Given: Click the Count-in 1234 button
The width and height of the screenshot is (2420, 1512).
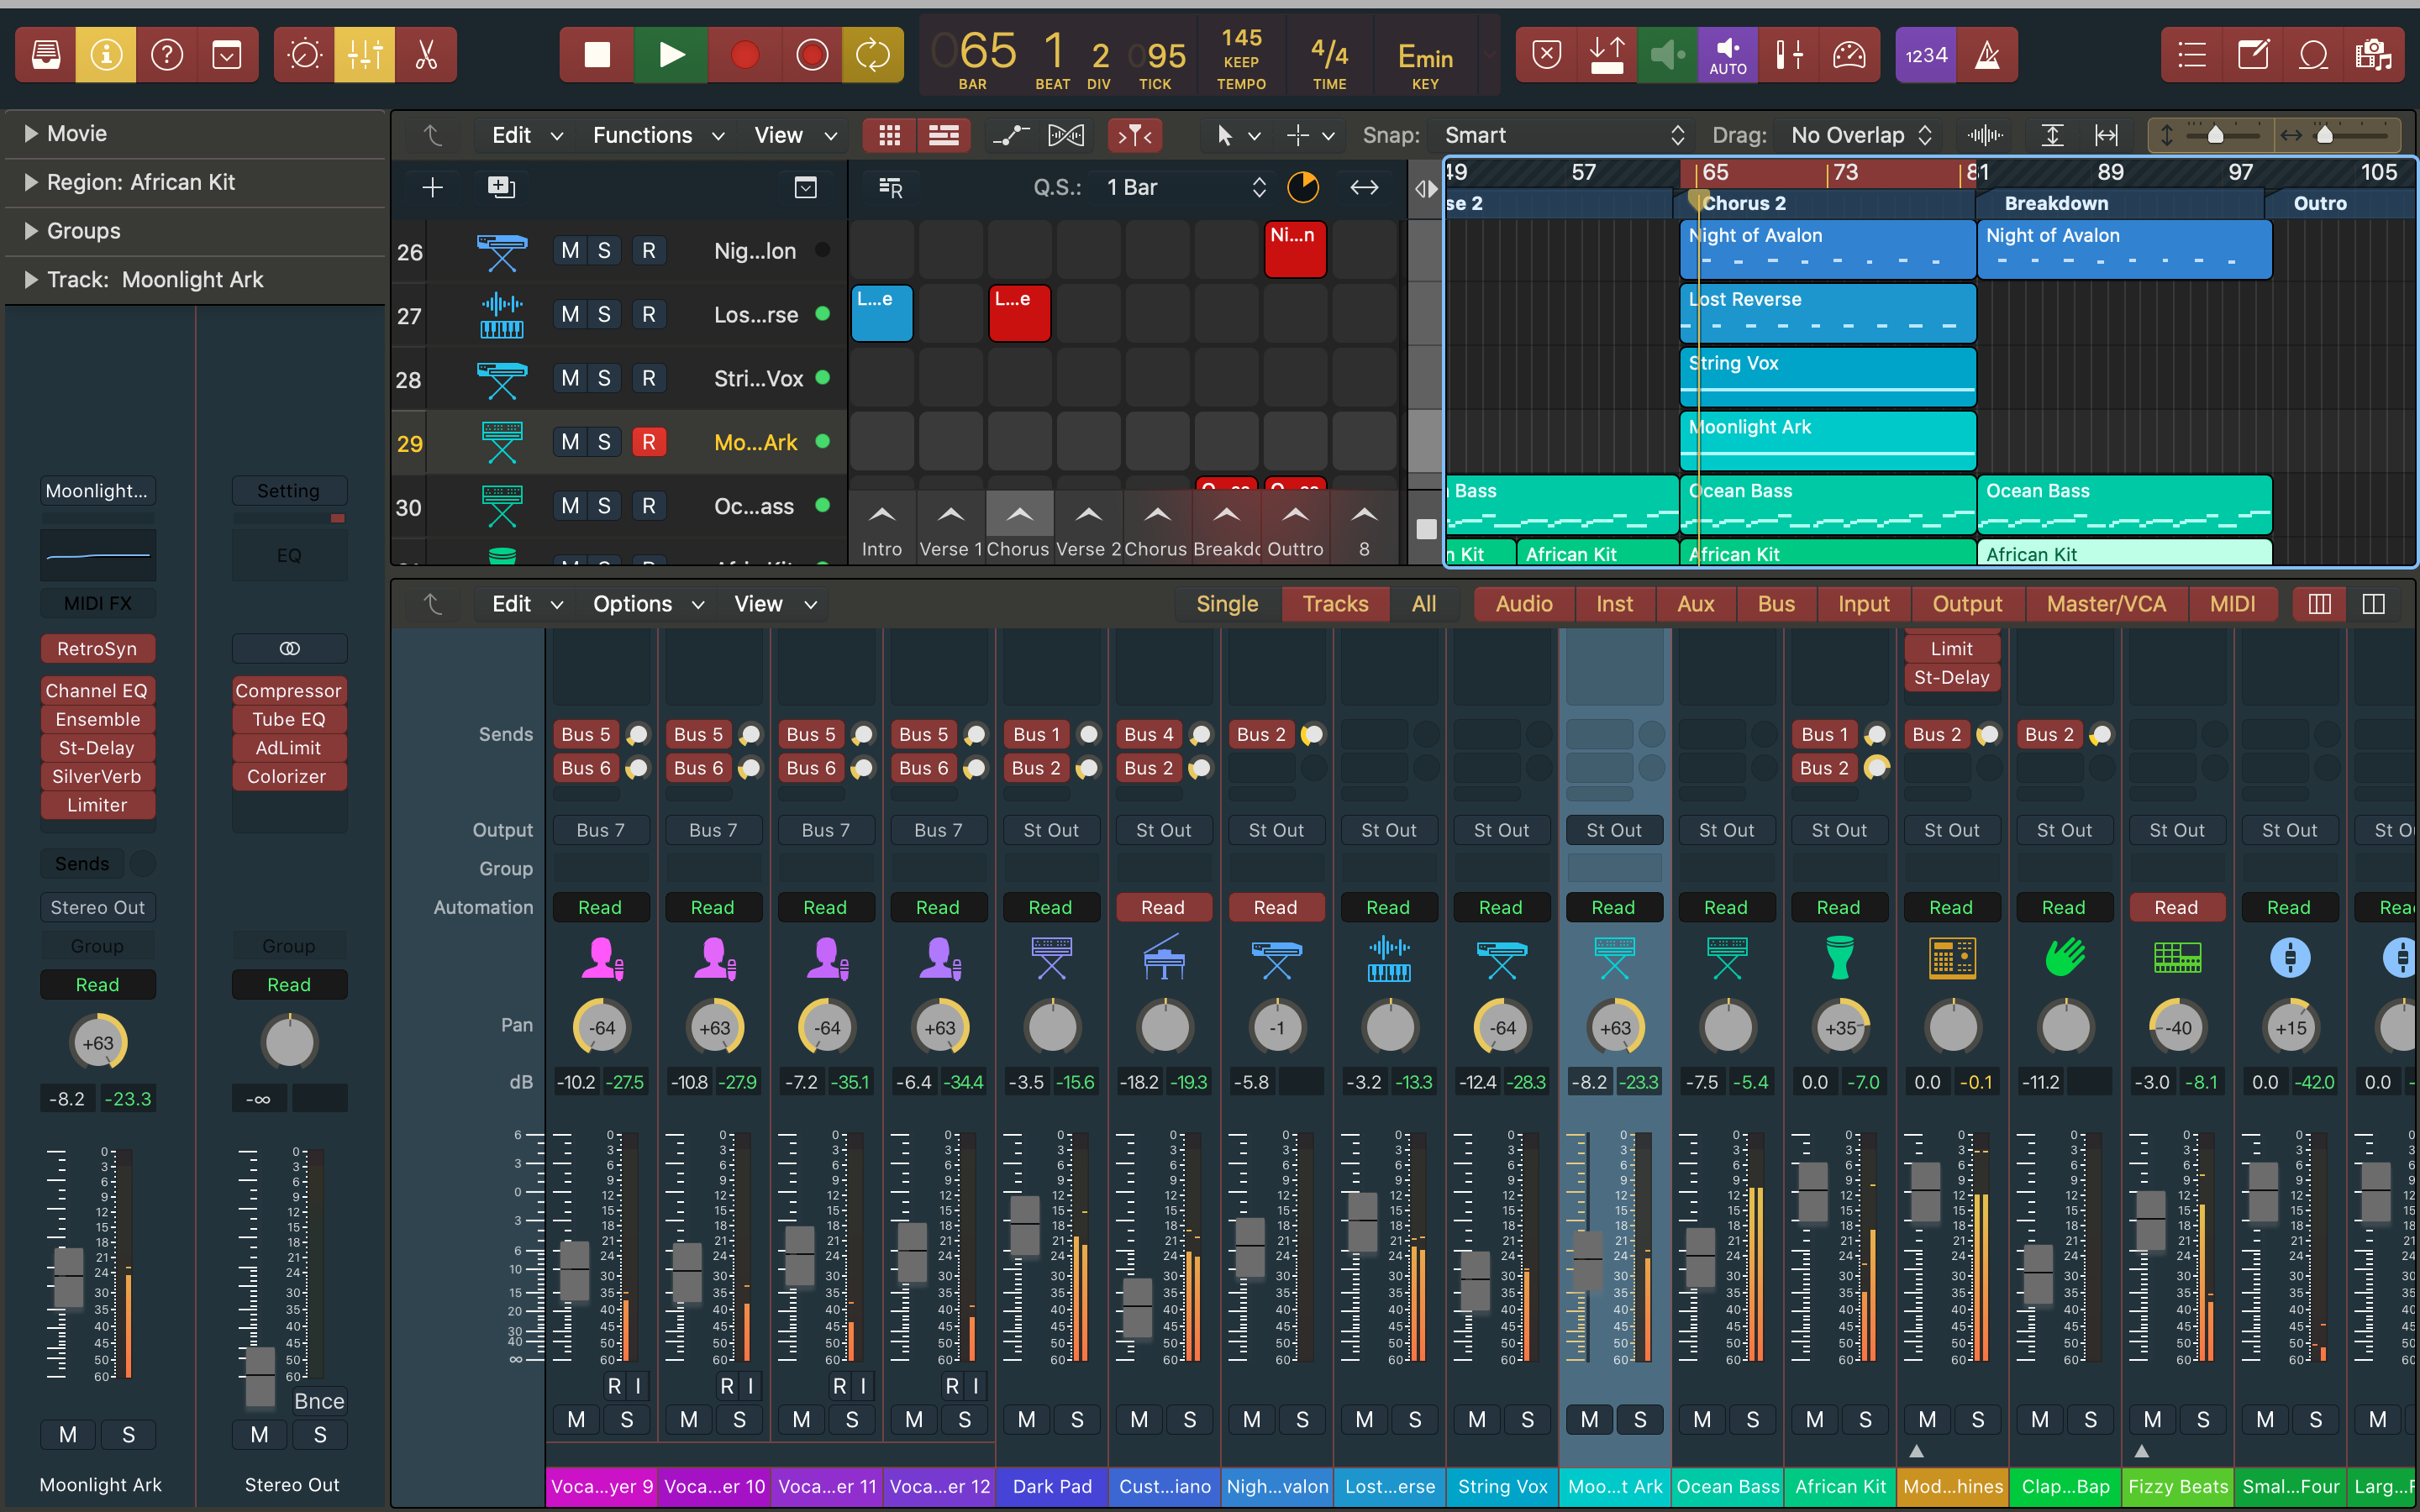Looking at the screenshot, I should 1925,55.
